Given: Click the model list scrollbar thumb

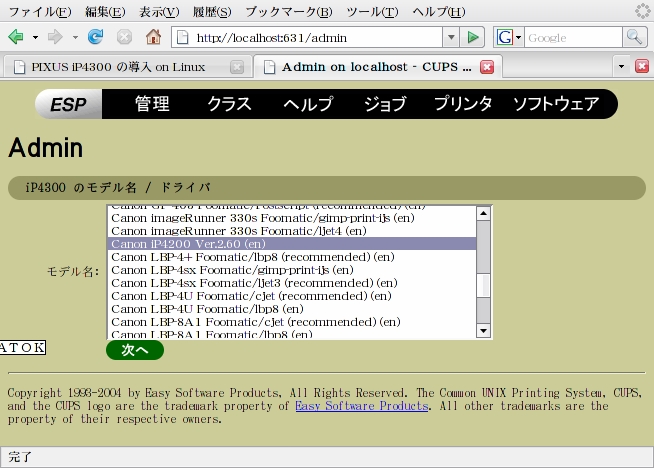Looking at the screenshot, I should [483, 285].
